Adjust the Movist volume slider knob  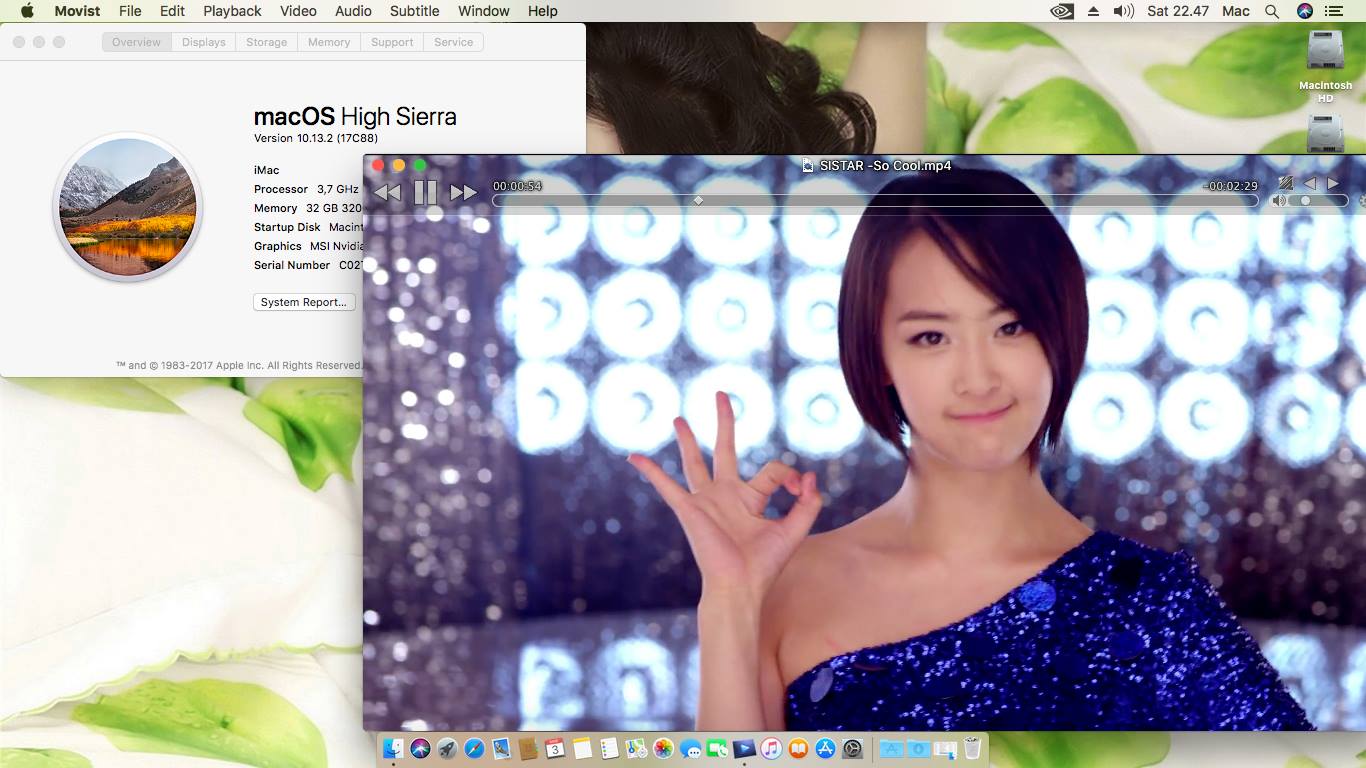tap(1305, 201)
